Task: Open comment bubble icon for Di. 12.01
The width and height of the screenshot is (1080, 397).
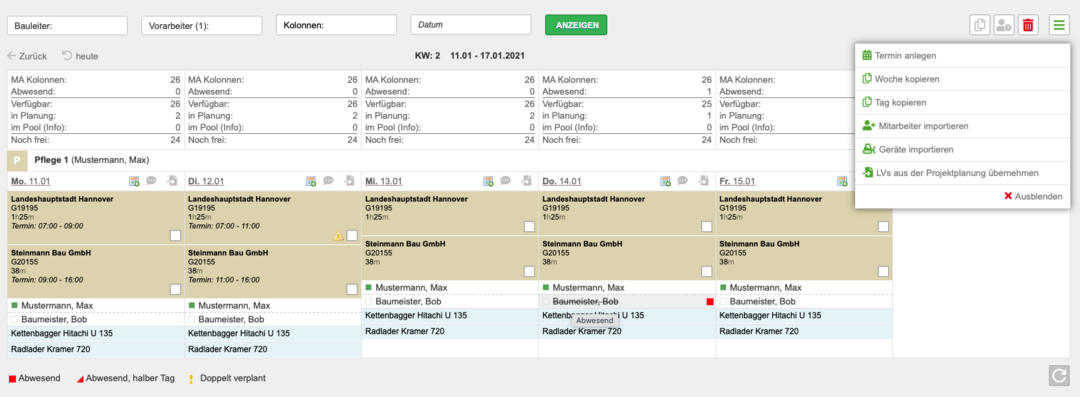Action: (x=329, y=181)
